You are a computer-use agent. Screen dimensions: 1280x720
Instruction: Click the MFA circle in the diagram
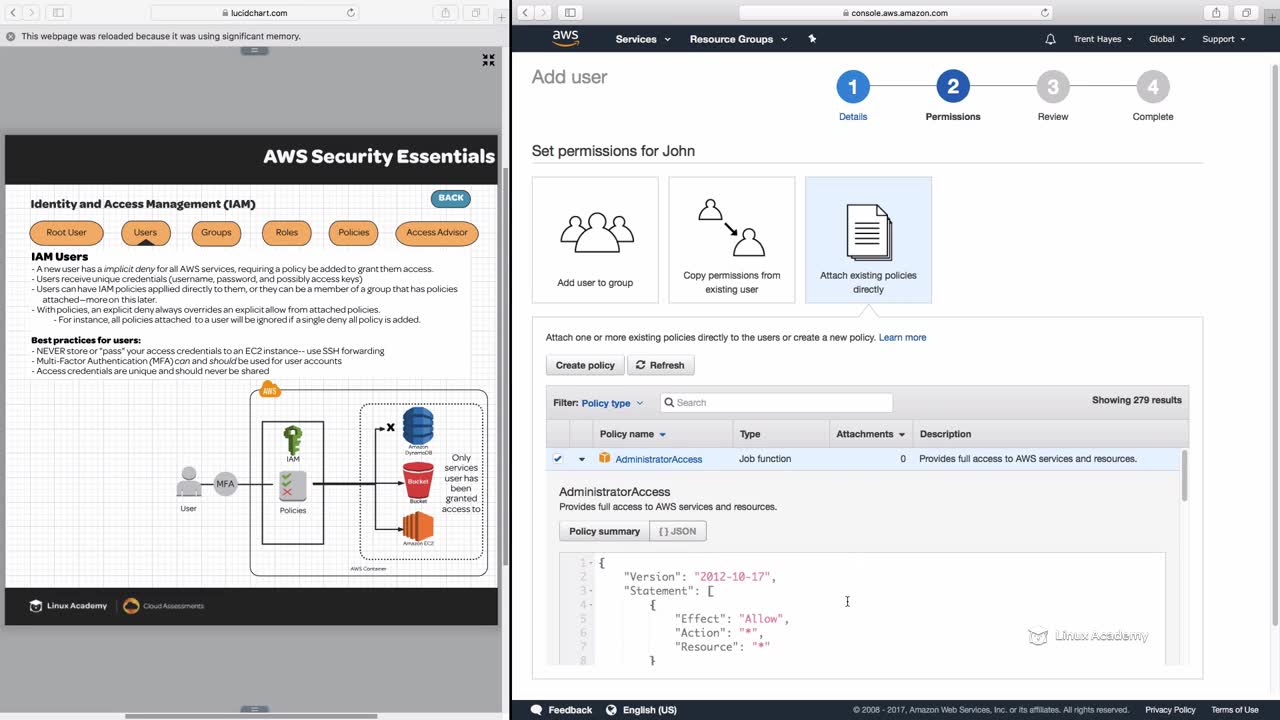point(225,484)
